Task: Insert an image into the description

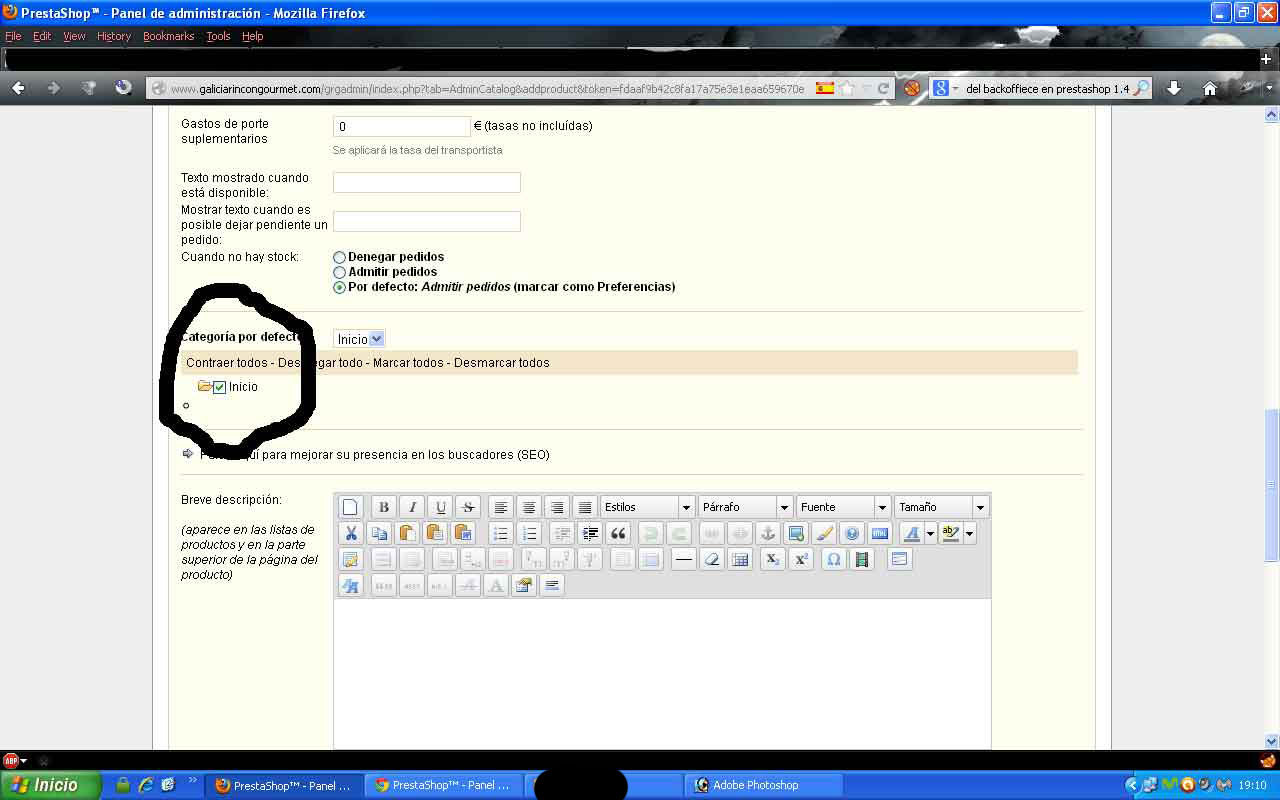Action: tap(795, 533)
